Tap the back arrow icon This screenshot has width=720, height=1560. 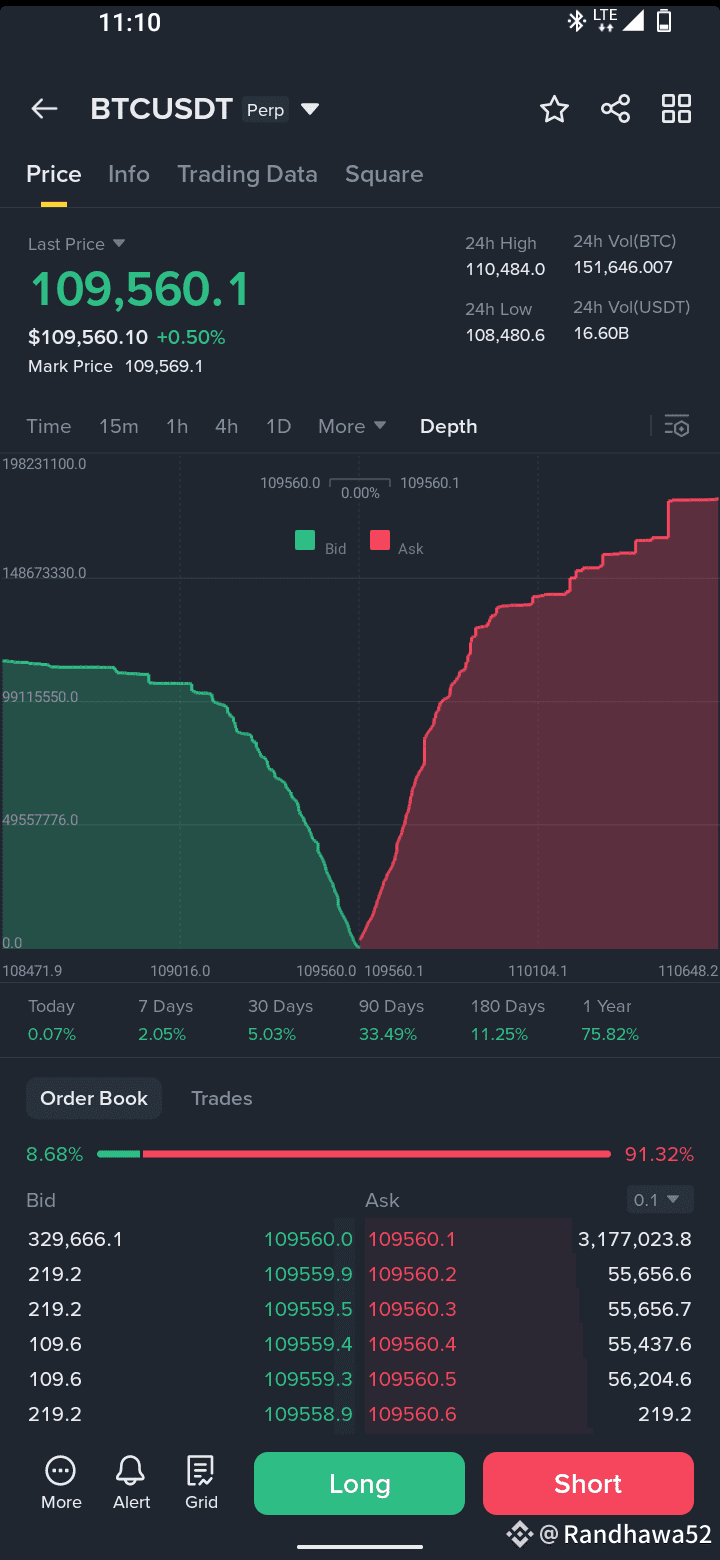(x=44, y=109)
